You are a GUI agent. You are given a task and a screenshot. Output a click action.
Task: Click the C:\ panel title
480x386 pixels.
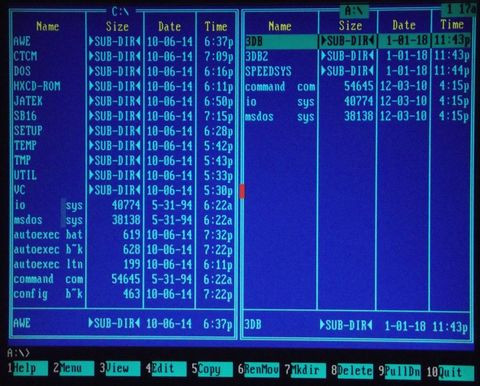pos(120,12)
